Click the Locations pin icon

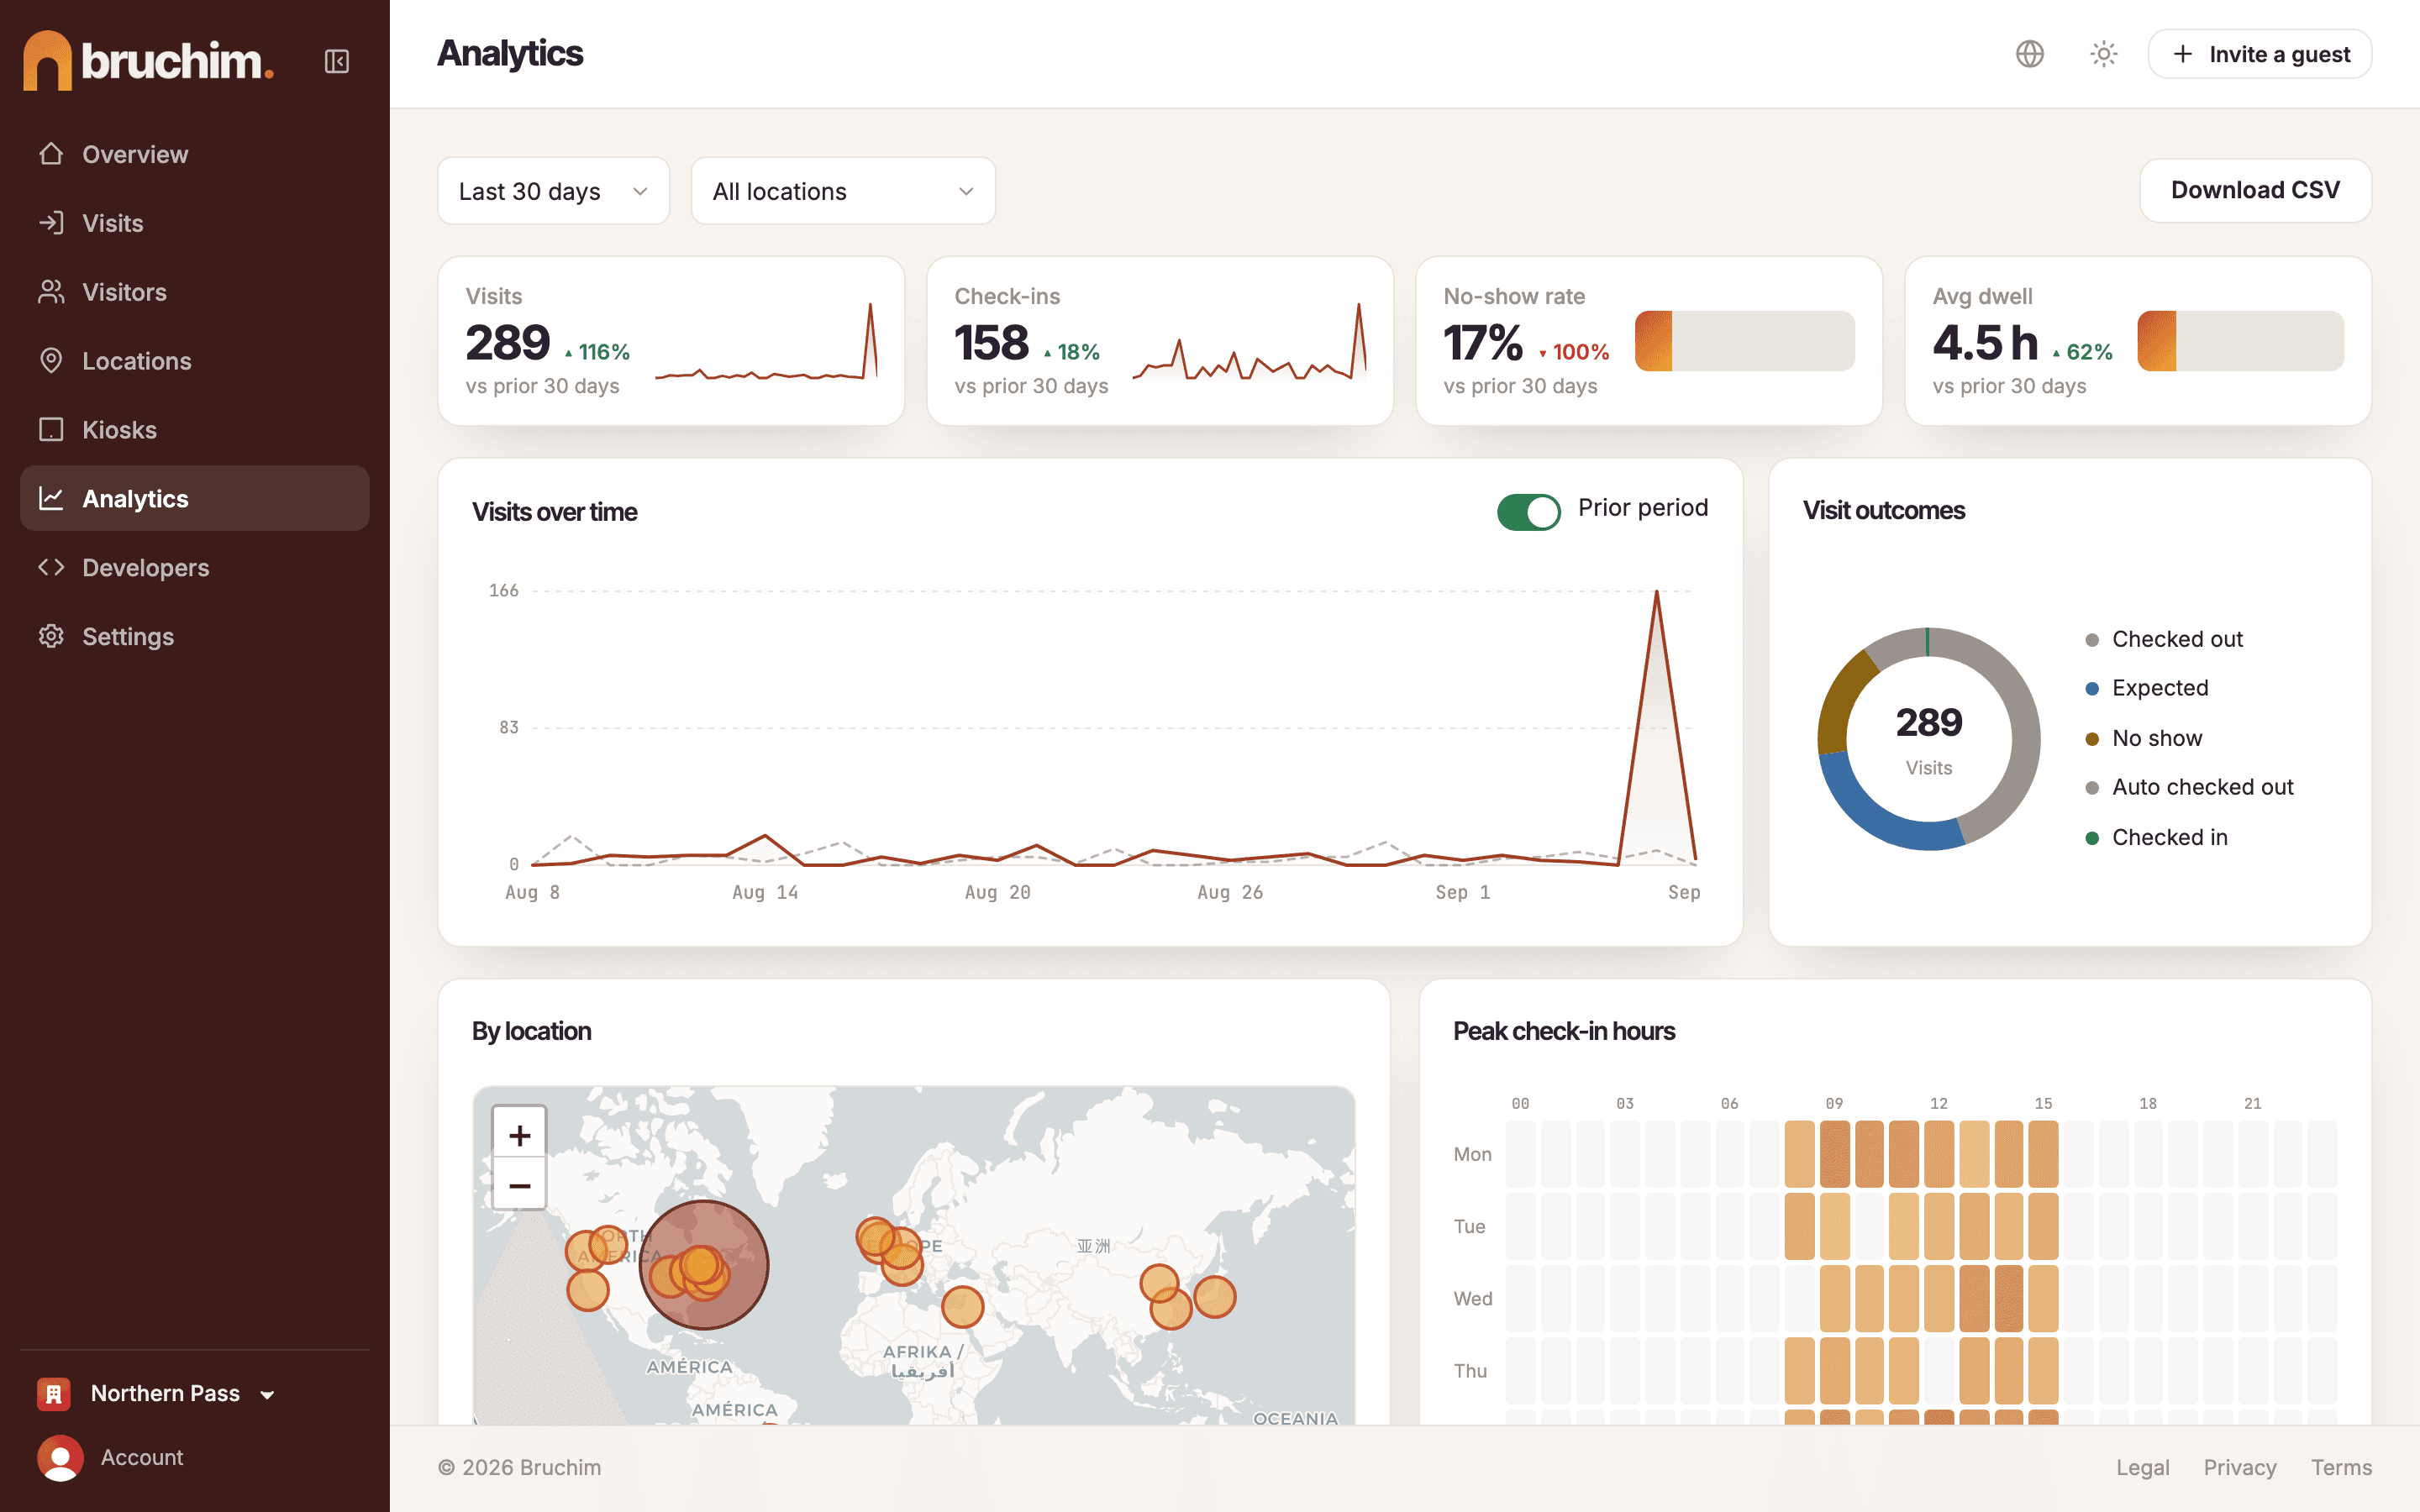click(x=51, y=360)
